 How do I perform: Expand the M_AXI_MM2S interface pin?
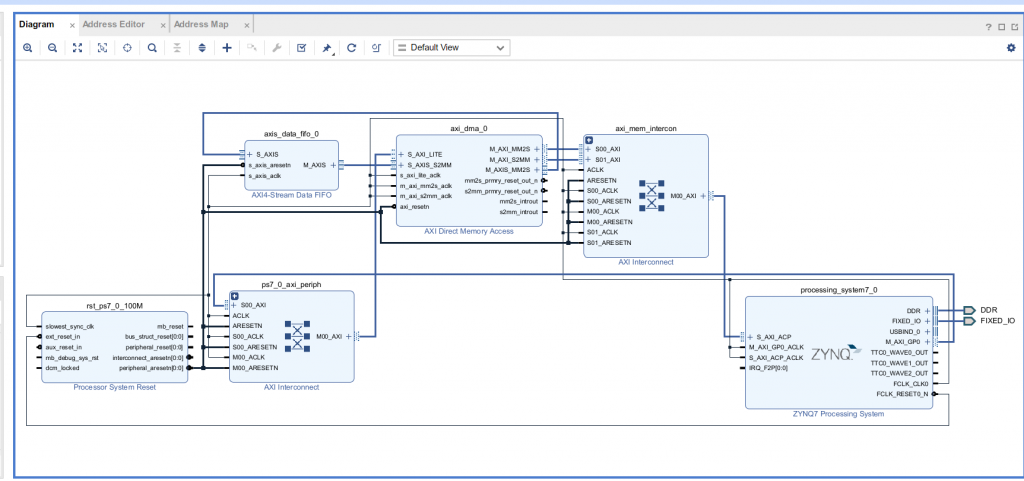tap(537, 149)
